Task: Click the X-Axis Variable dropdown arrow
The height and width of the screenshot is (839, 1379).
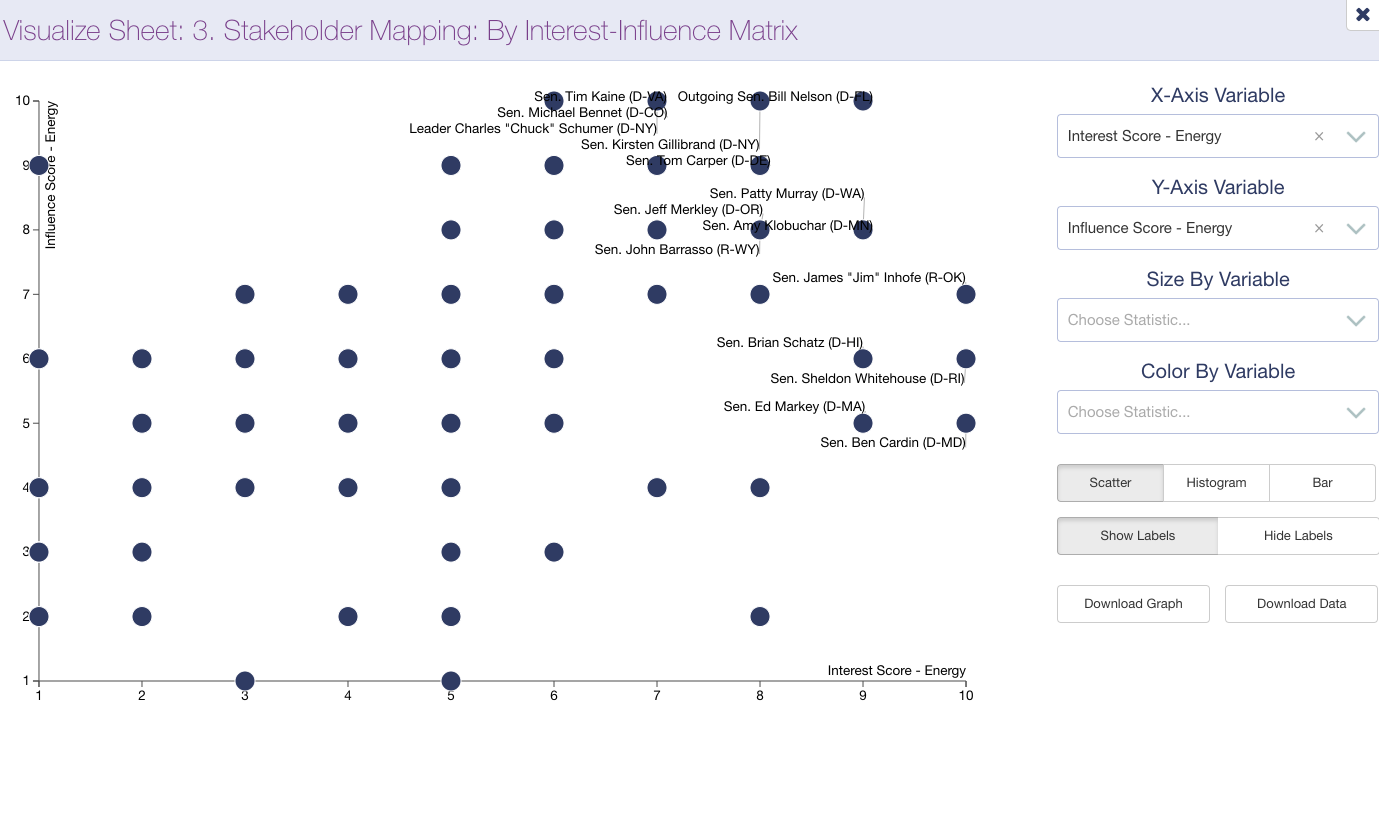Action: point(1356,136)
